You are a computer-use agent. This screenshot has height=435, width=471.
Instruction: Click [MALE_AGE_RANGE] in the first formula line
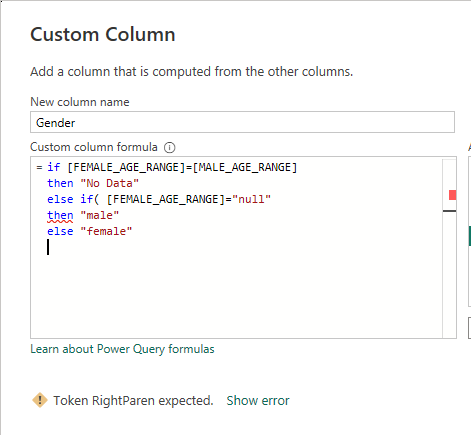(245, 167)
